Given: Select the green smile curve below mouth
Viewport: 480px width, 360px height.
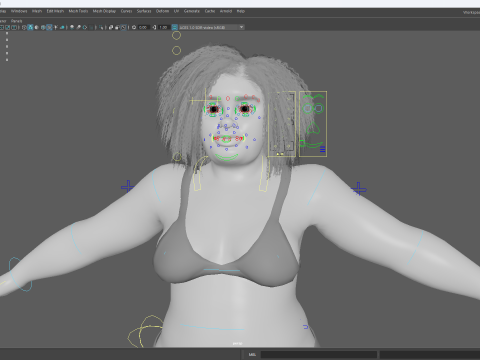Looking at the screenshot, I should [x=227, y=157].
